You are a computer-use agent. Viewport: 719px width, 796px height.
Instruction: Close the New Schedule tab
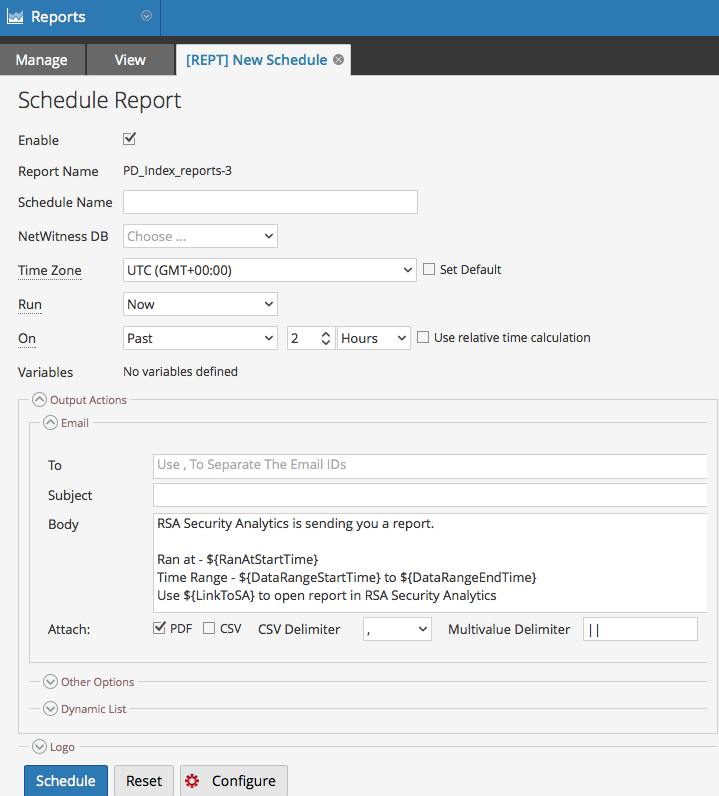tap(339, 60)
